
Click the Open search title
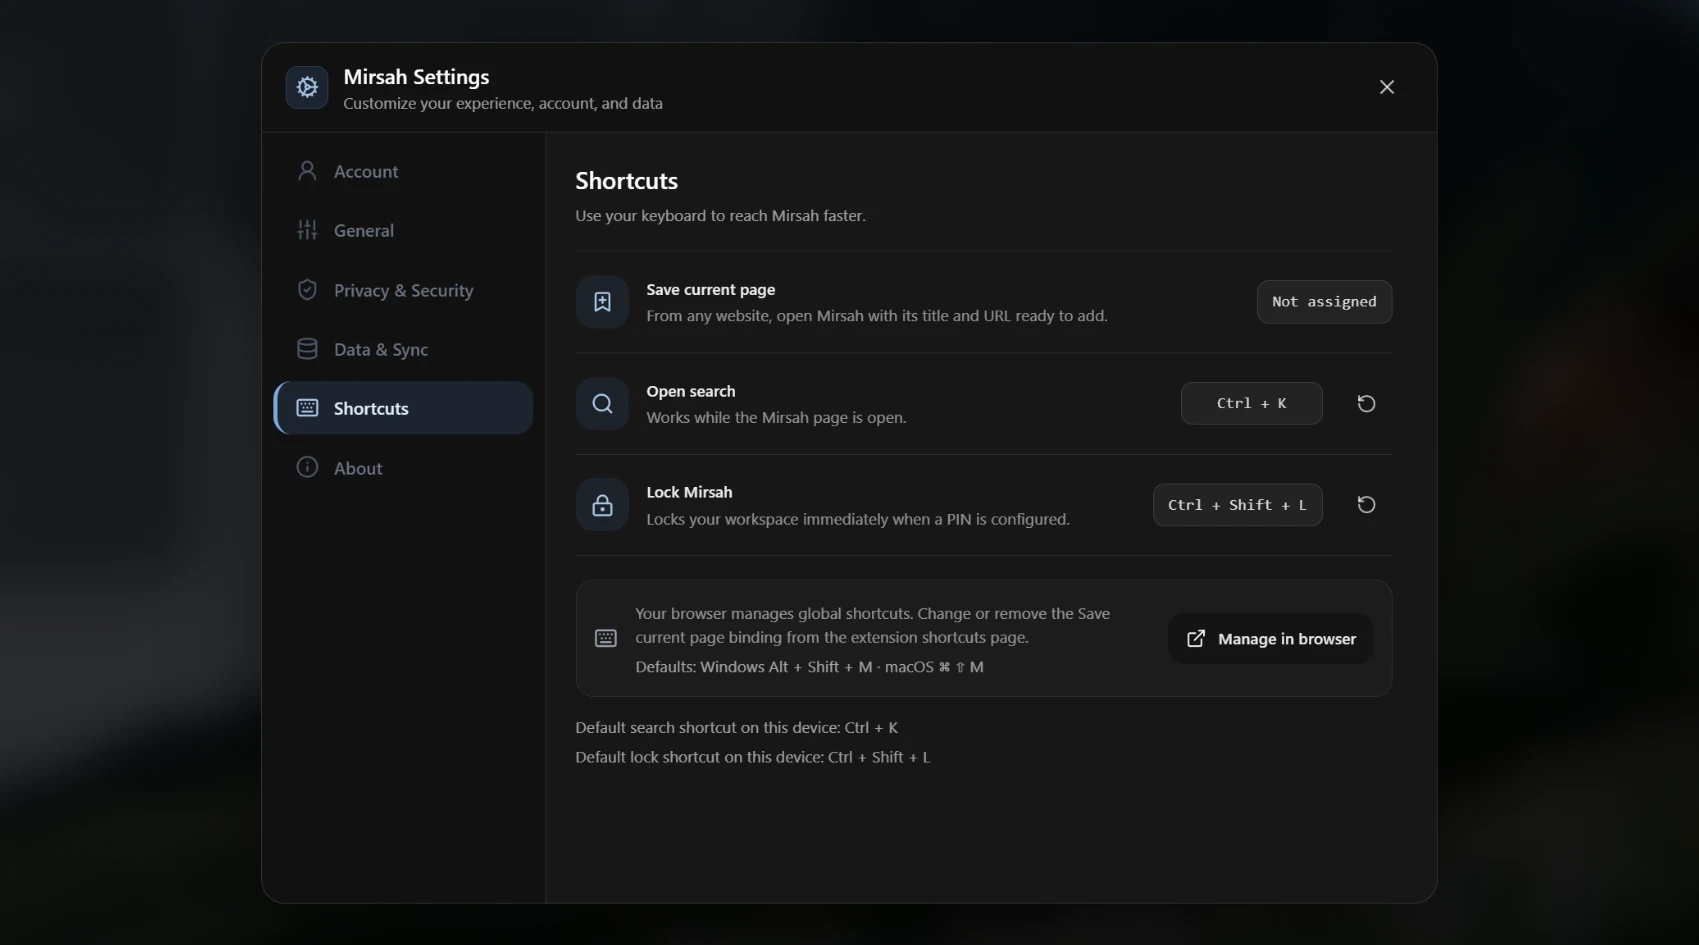pos(690,391)
